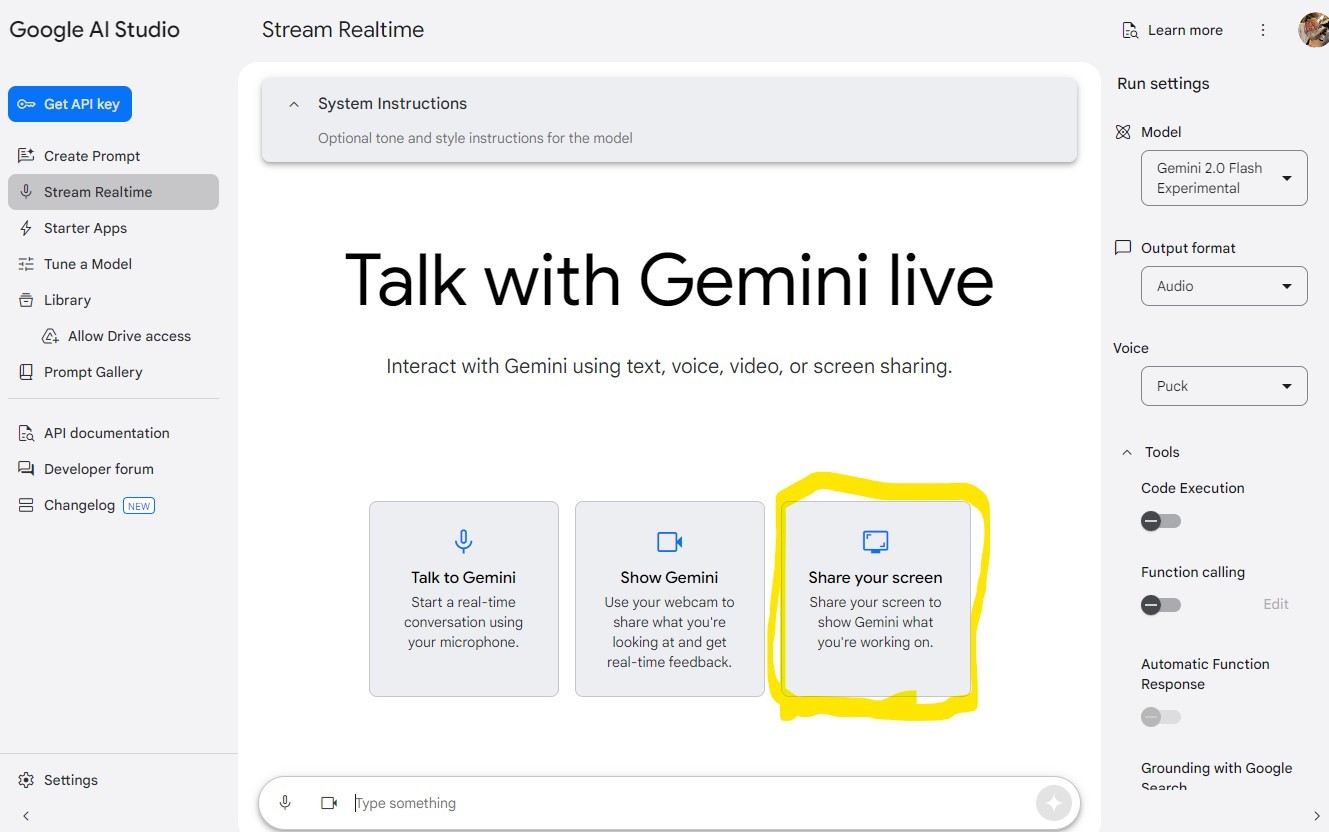Collapse the System Instructions panel
Screen dimensions: 1329x832
[x=294, y=104]
